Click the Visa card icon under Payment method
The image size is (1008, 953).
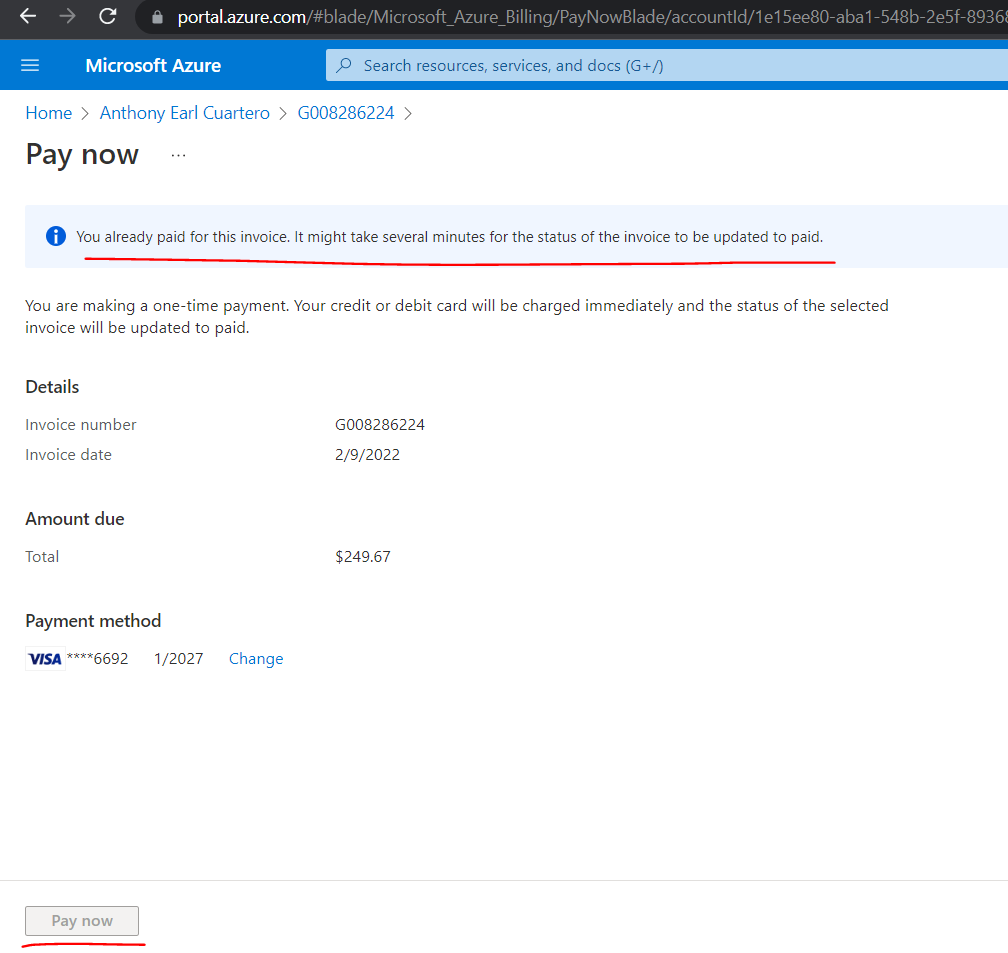[x=44, y=658]
